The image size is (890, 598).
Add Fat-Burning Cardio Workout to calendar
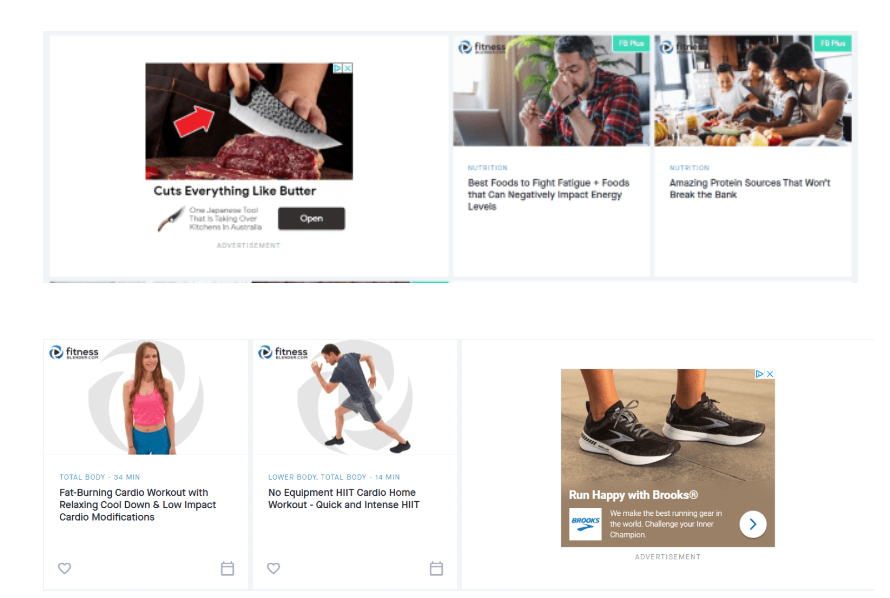(x=227, y=568)
